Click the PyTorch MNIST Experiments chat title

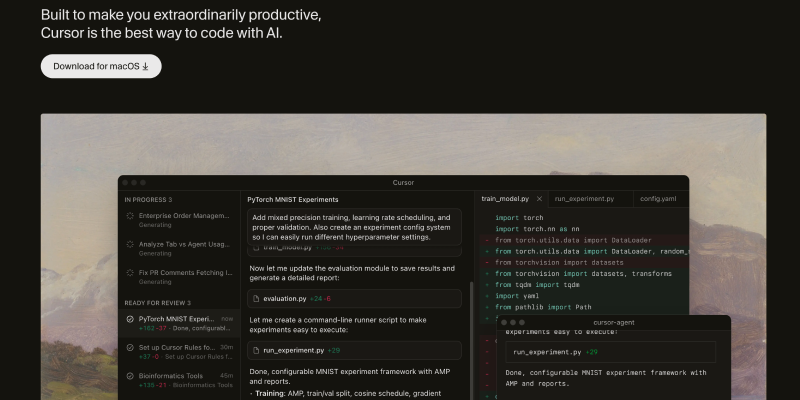pyautogui.click(x=293, y=199)
